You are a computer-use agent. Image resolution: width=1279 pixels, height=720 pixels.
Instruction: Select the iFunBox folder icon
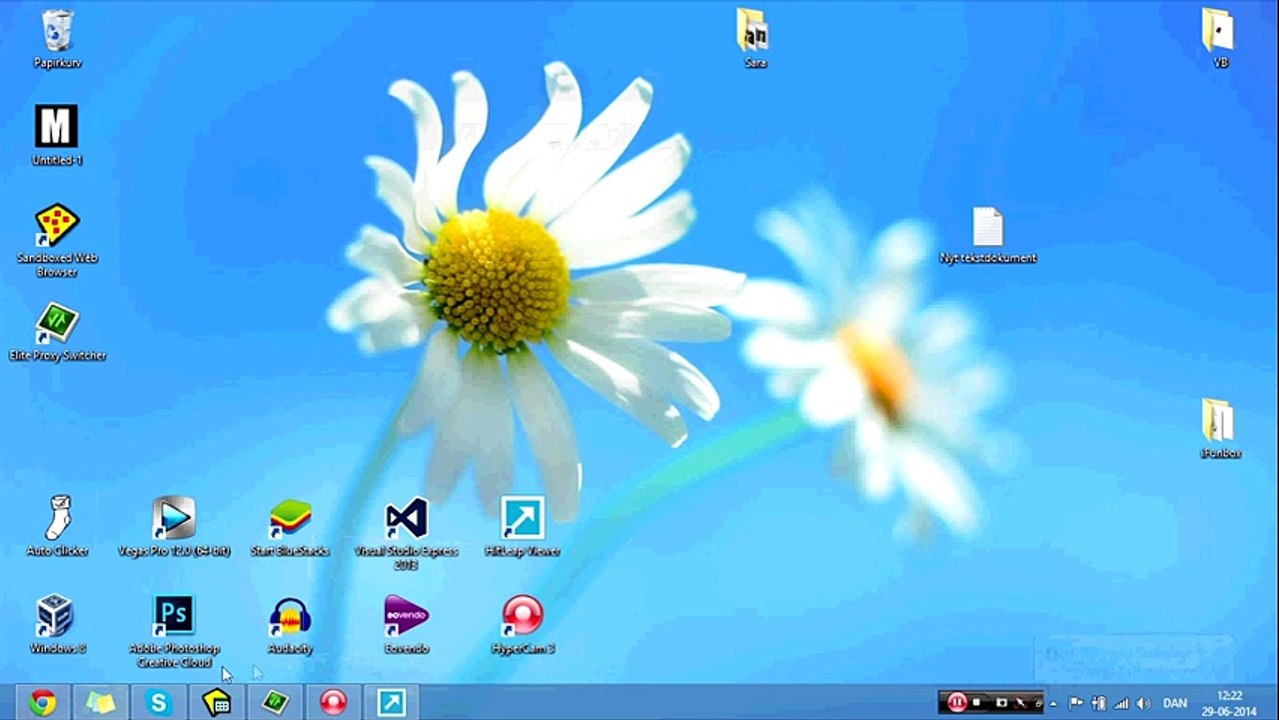pyautogui.click(x=1219, y=428)
